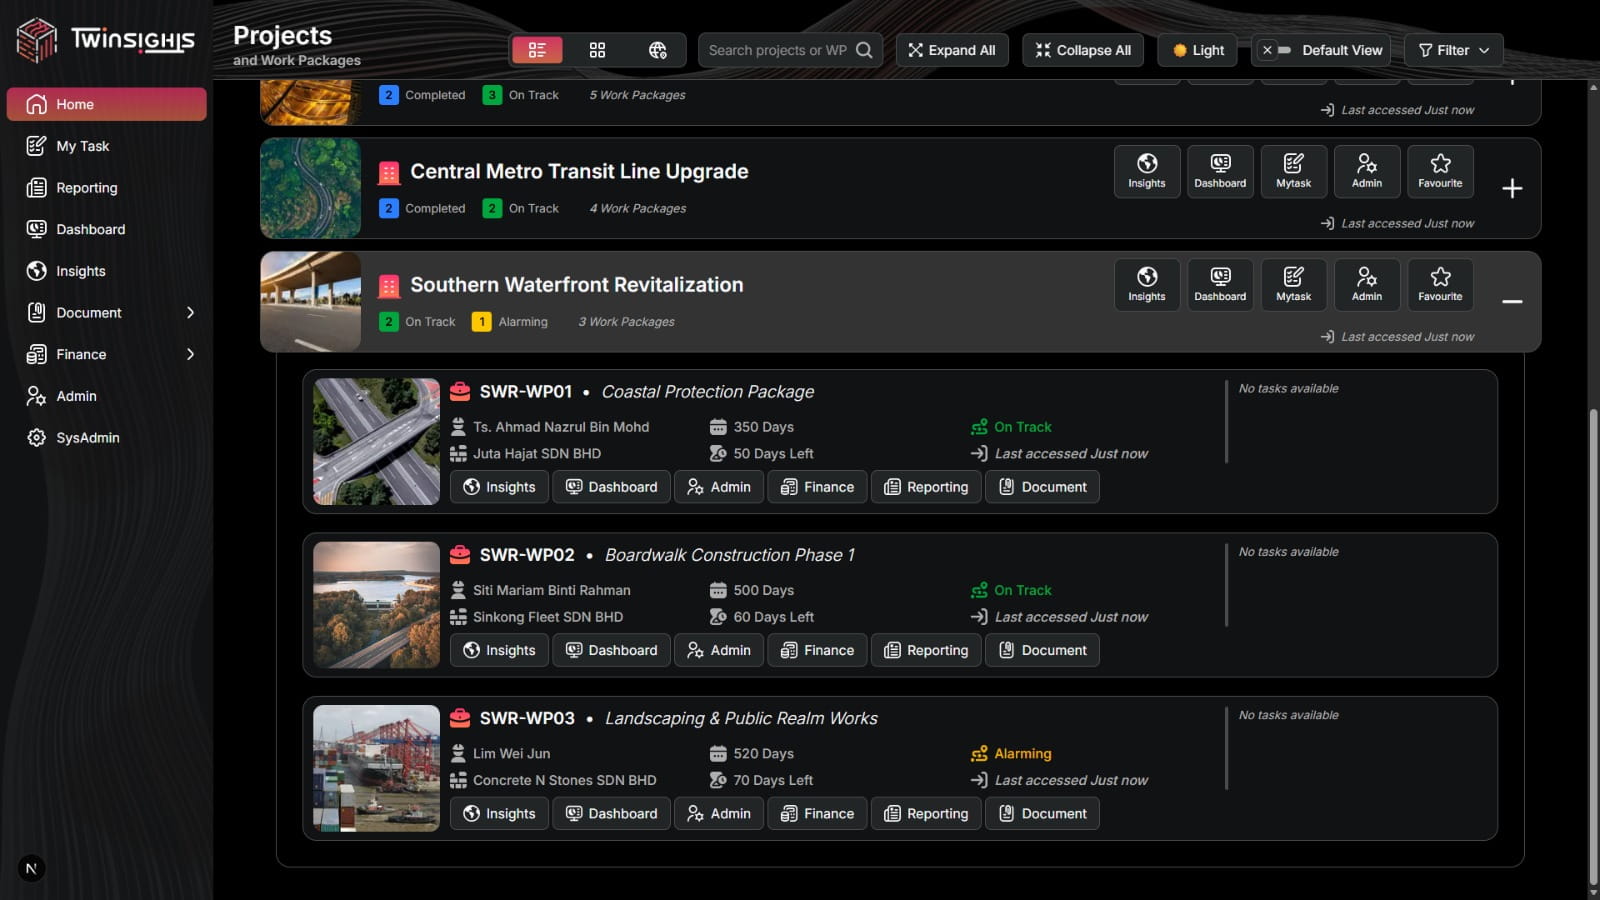
Task: Switch to the grid view layout icon
Action: click(x=597, y=50)
